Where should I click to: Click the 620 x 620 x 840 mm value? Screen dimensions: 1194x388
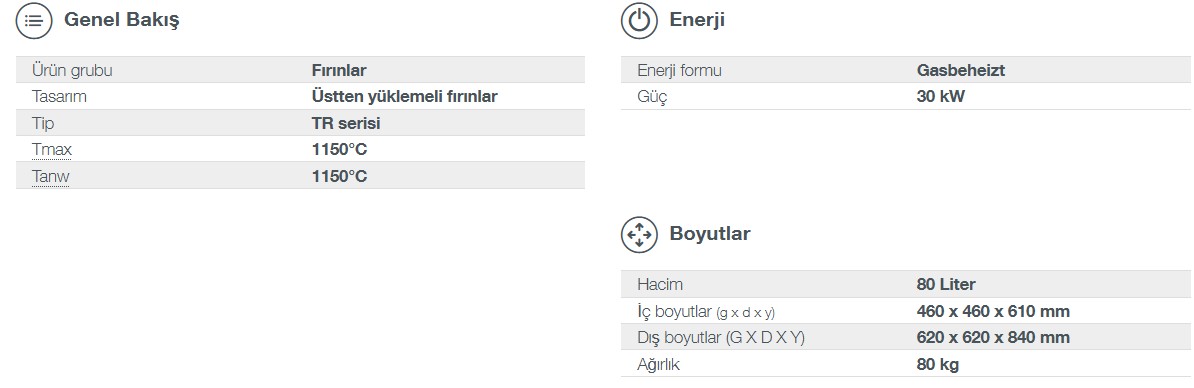pyautogui.click(x=993, y=337)
